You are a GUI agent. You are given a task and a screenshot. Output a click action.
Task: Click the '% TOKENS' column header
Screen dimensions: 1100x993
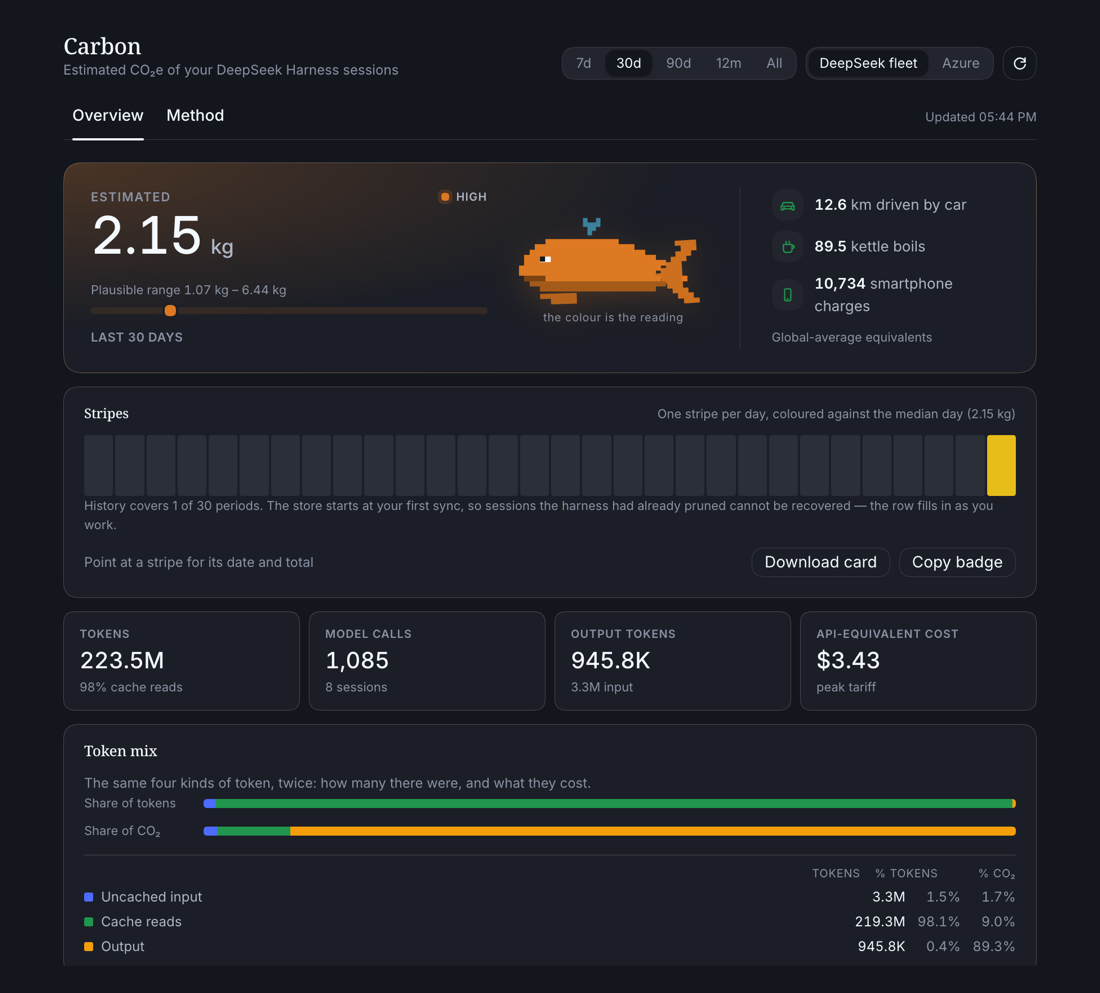click(x=906, y=874)
